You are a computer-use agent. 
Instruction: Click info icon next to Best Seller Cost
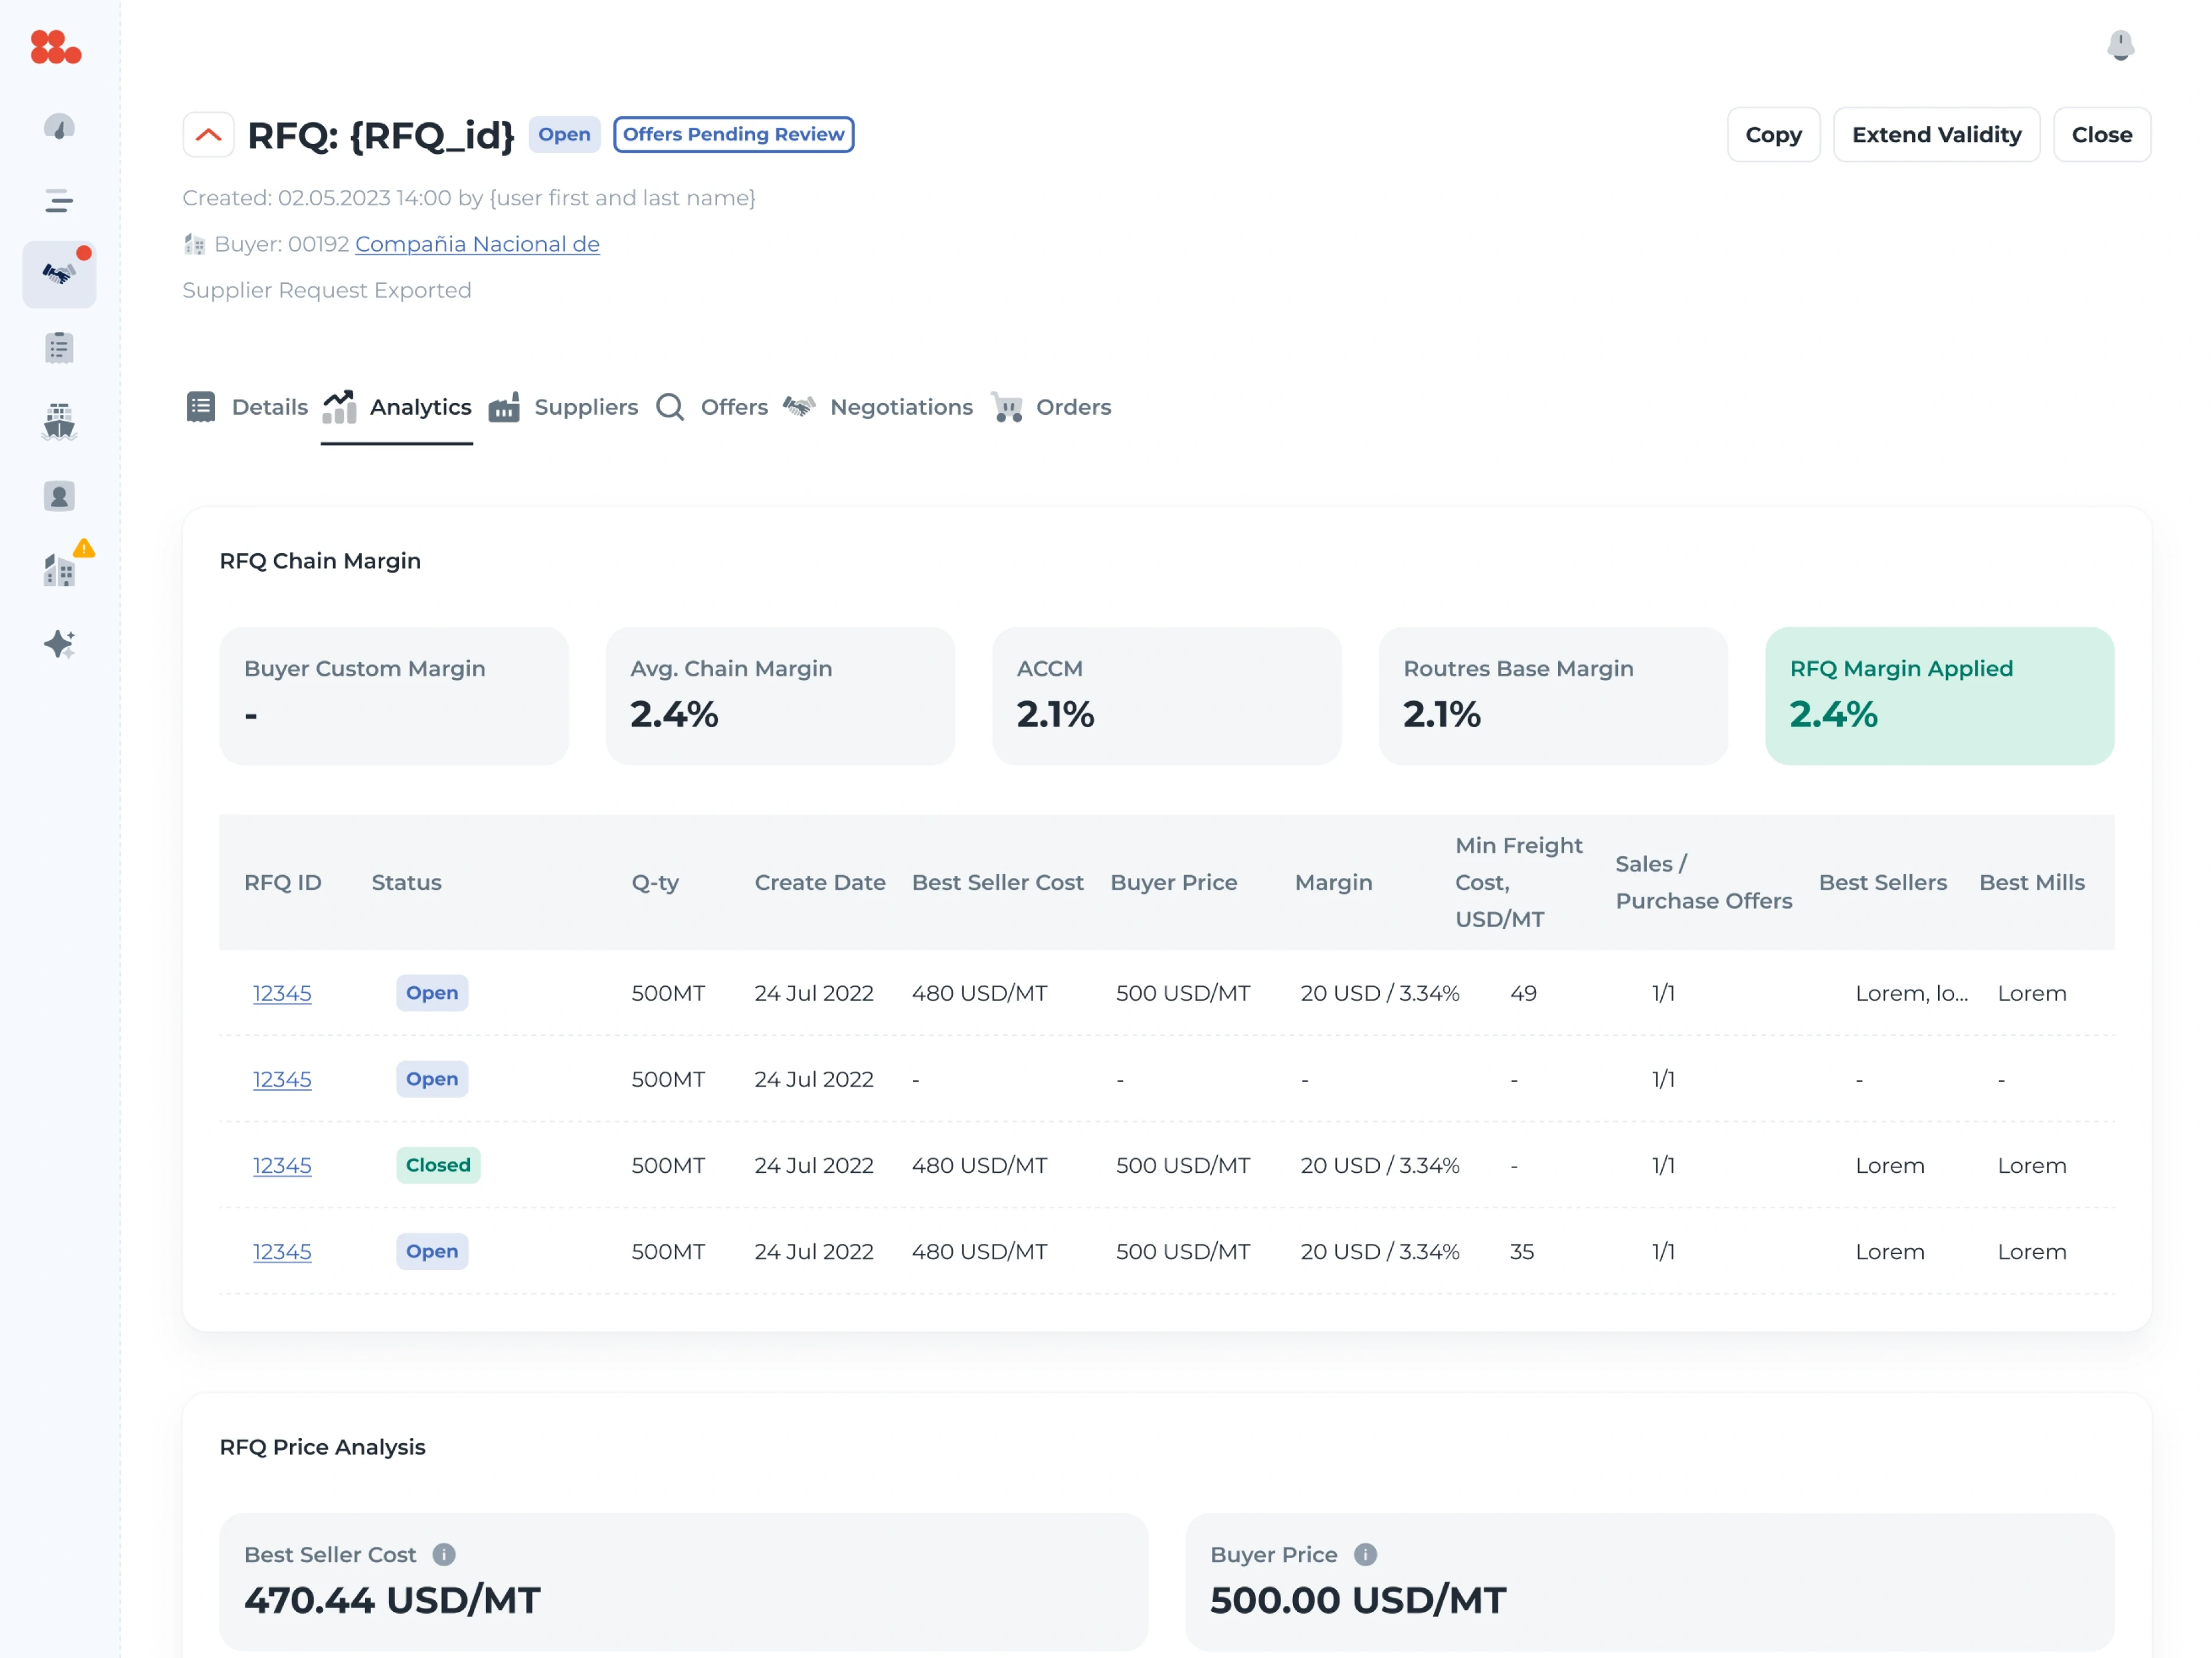443,1555
